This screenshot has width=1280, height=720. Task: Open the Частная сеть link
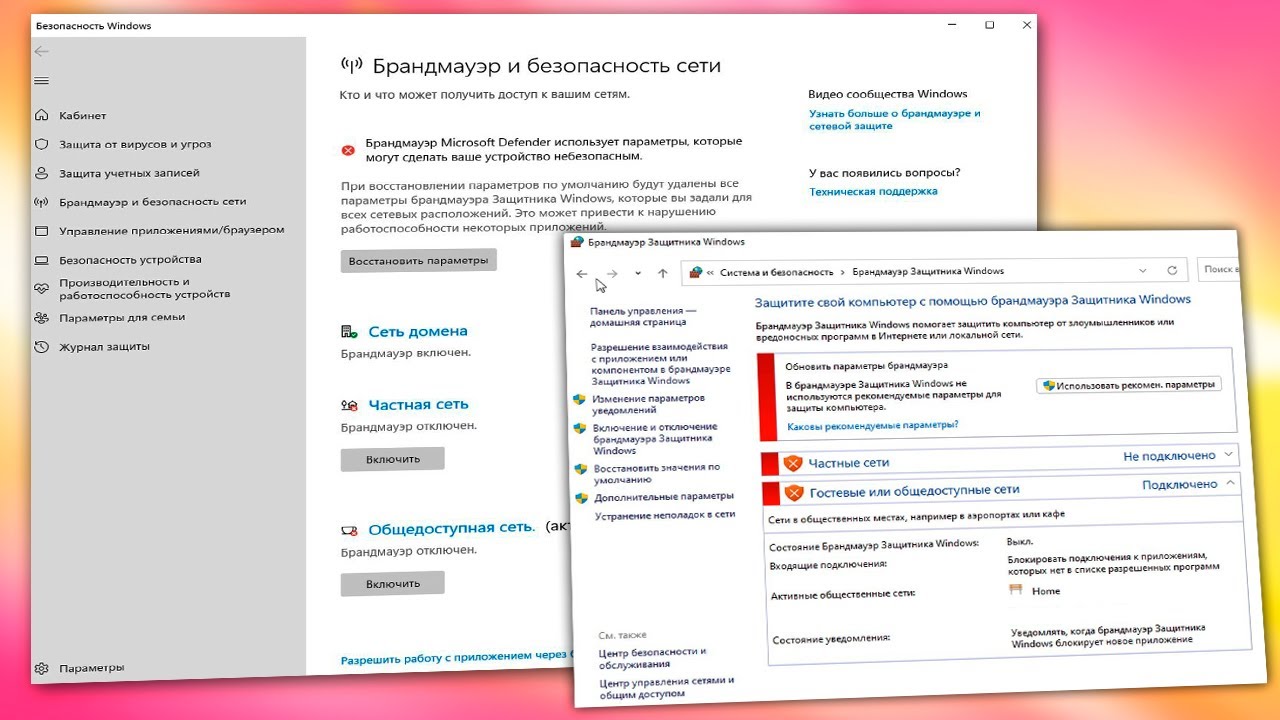[x=418, y=405]
